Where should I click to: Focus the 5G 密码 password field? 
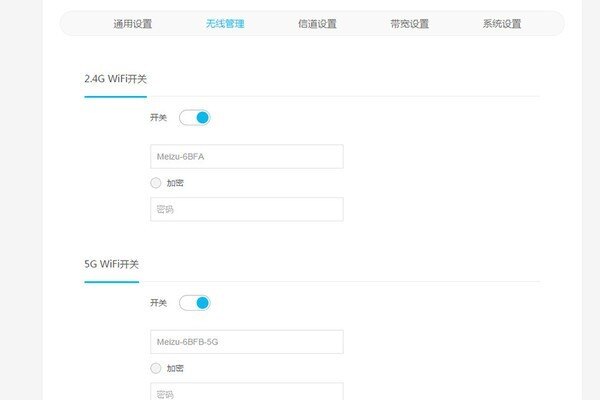click(246, 392)
